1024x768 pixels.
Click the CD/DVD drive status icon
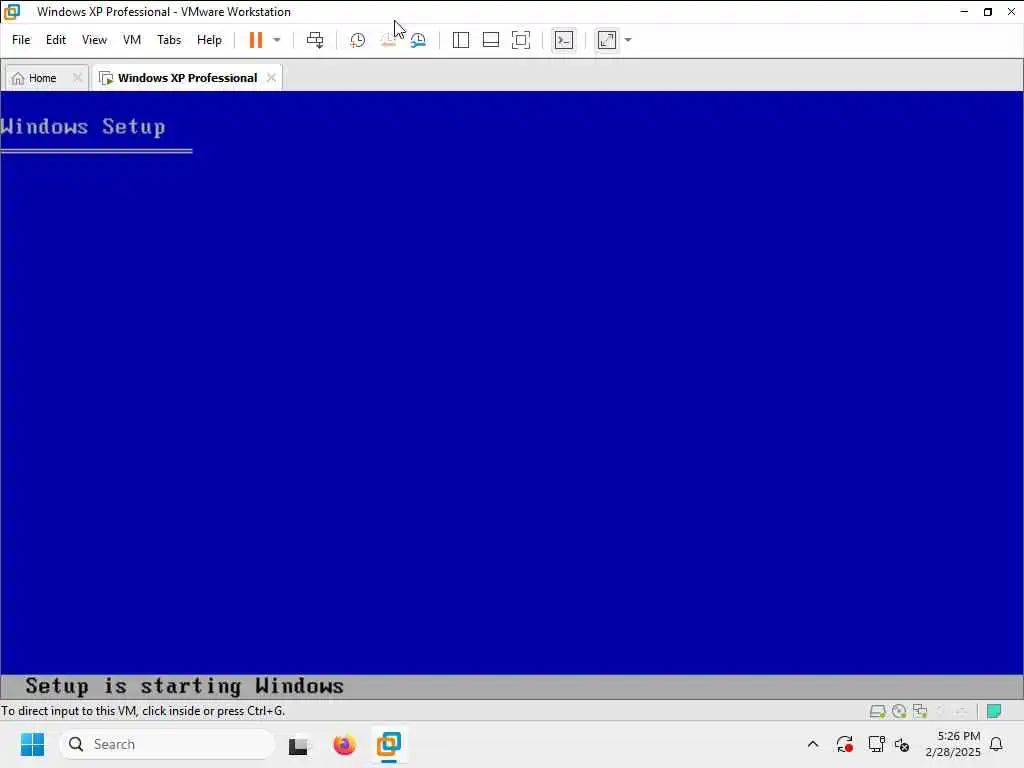tap(899, 711)
